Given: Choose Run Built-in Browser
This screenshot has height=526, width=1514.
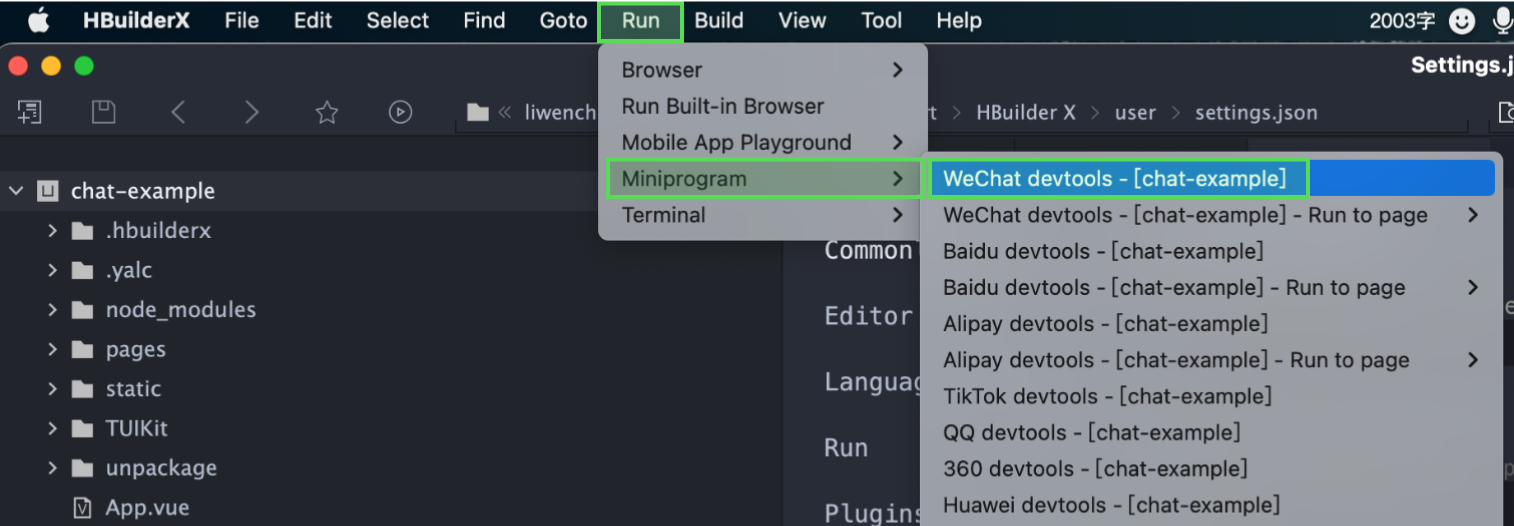Looking at the screenshot, I should (722, 106).
